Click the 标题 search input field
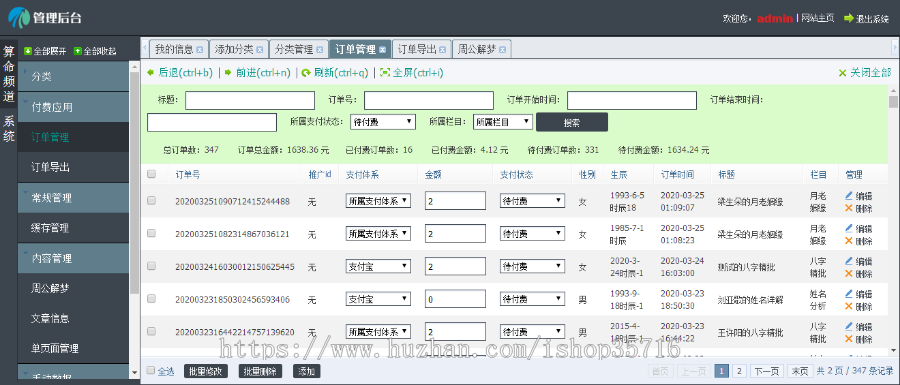Screen dimensions: 900x385 coord(250,100)
